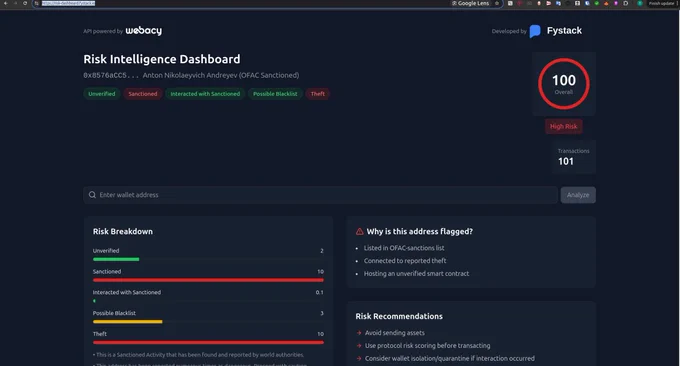This screenshot has width=680, height=366.
Task: Click the Possible Blacklist value 3
Action: pyautogui.click(x=322, y=313)
